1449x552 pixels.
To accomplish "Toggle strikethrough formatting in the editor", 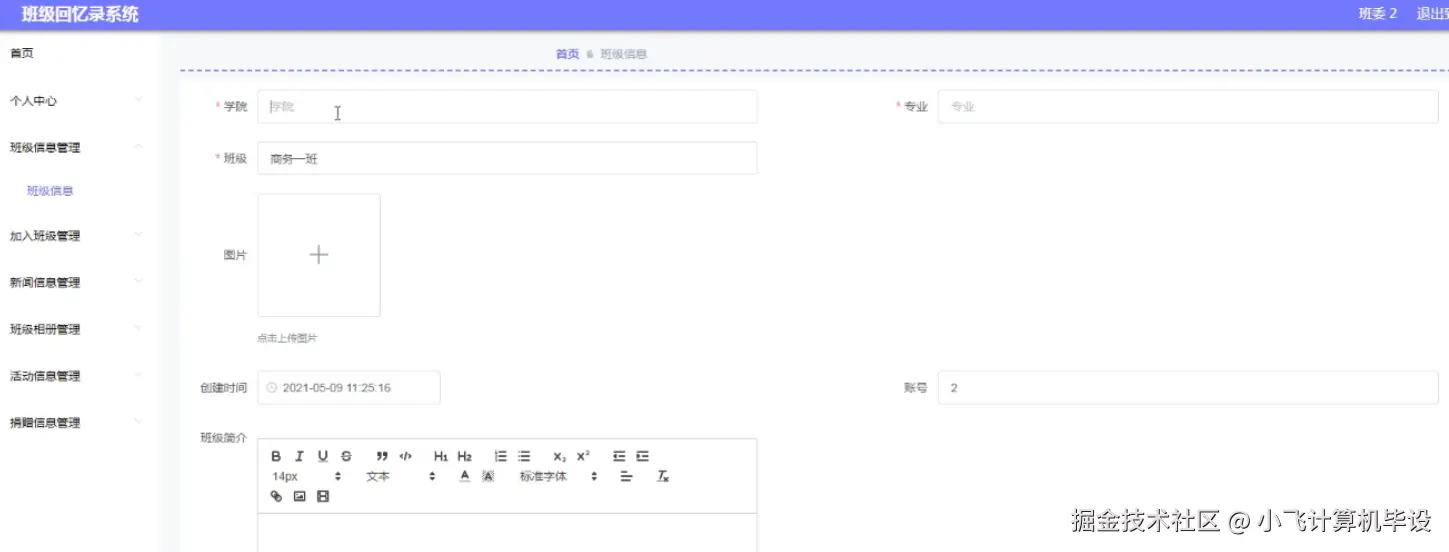I will [347, 456].
